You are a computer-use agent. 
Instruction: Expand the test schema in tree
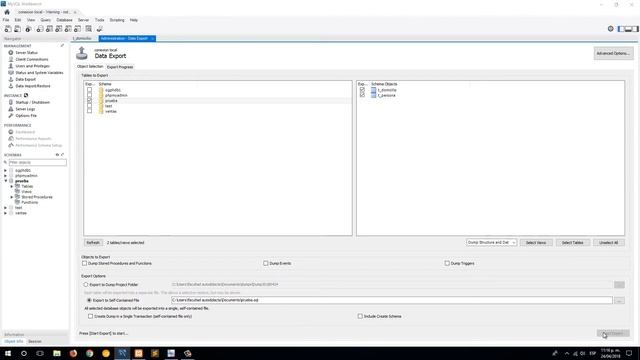click(x=5, y=208)
